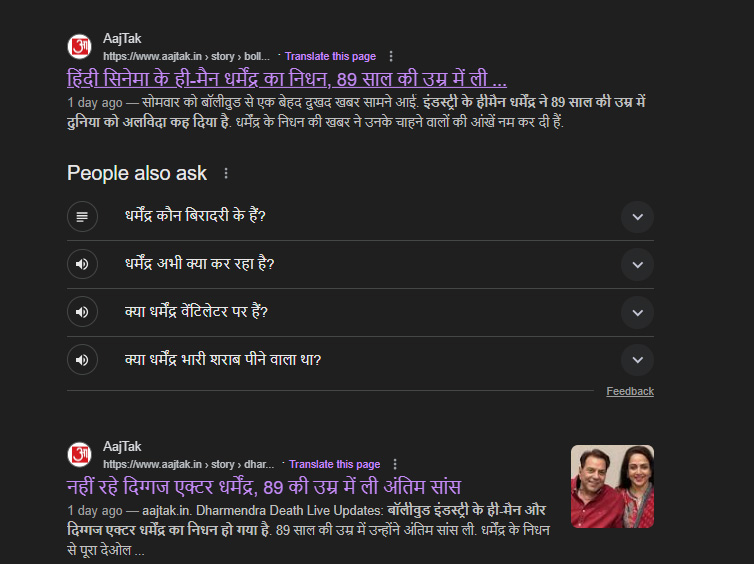Viewport: 754px width, 564px height.
Task: Click the AajTak favicon of the second result
Action: 80,455
